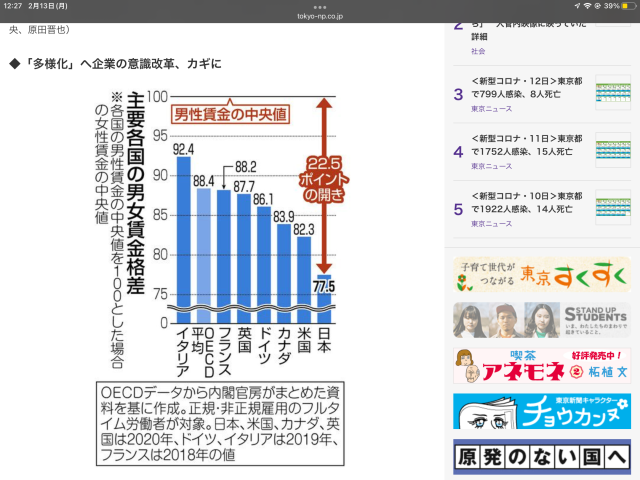Tap the tokyo-np.co.jp address bar

(x=320, y=15)
